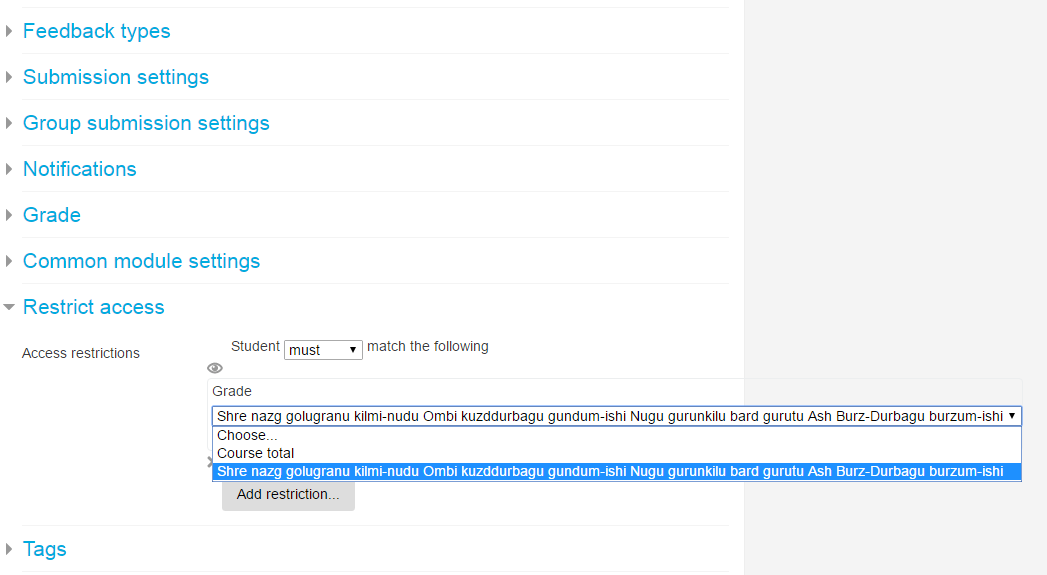Collapse the Restrict access section arrow

(9, 307)
